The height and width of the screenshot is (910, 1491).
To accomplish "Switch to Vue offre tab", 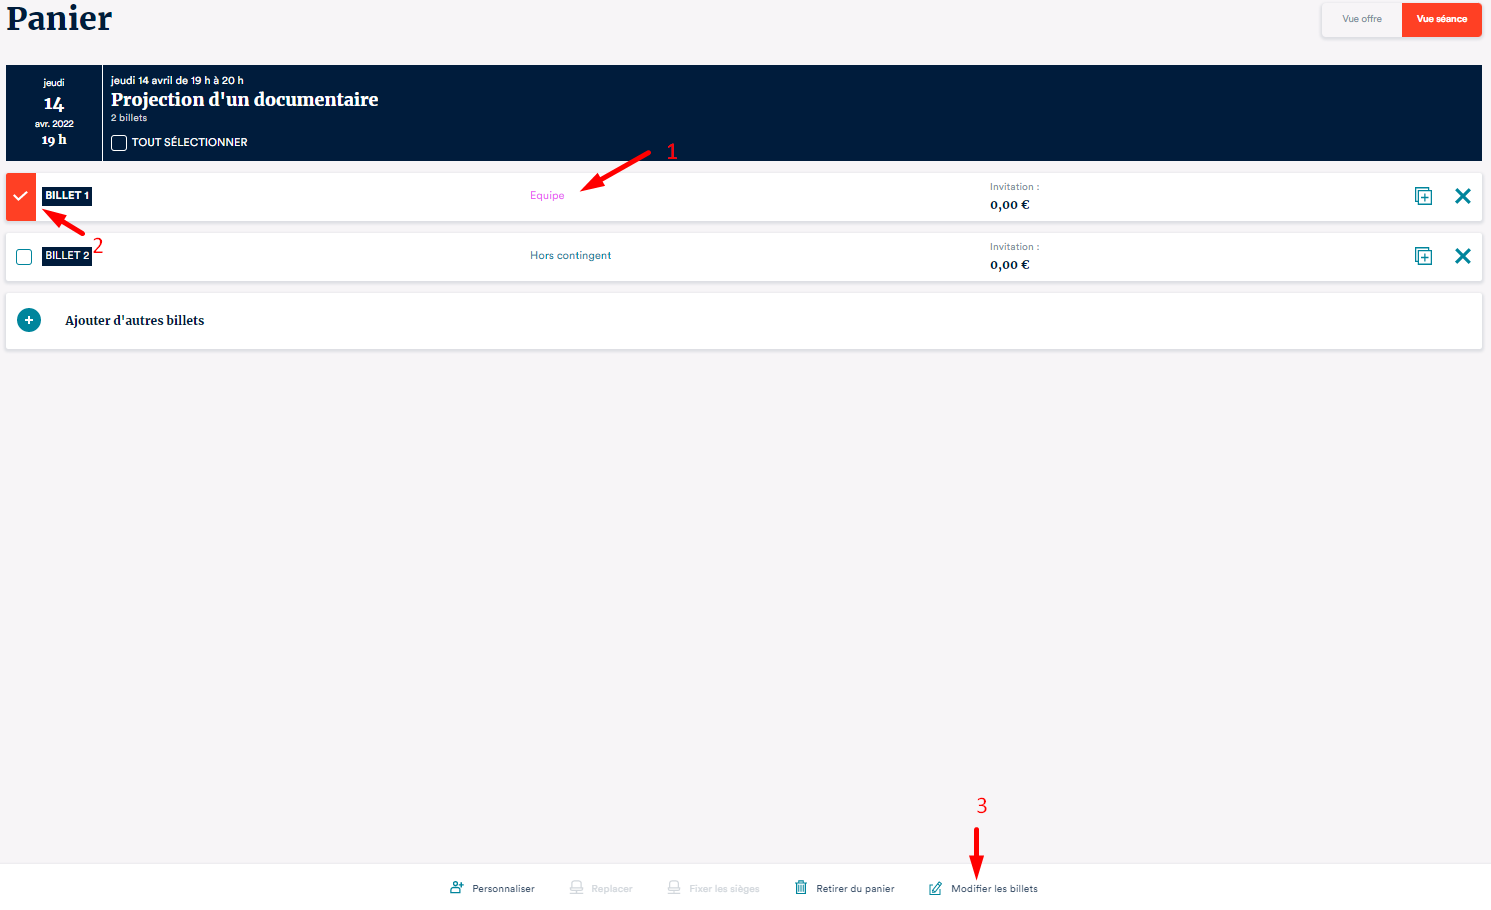I will pos(1361,19).
